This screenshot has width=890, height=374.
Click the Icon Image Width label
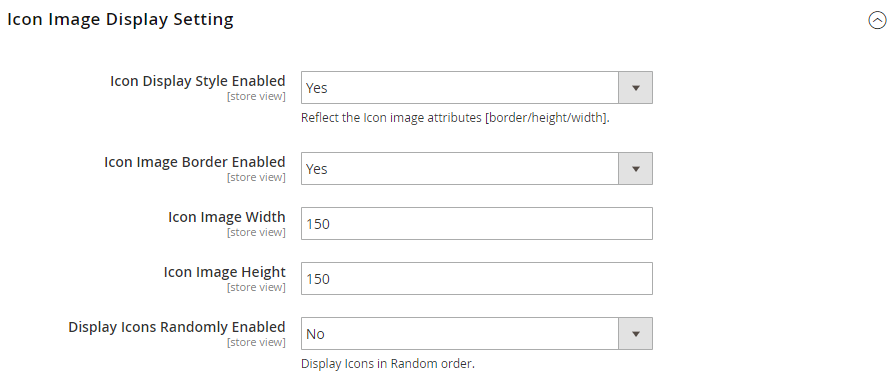[x=226, y=217]
